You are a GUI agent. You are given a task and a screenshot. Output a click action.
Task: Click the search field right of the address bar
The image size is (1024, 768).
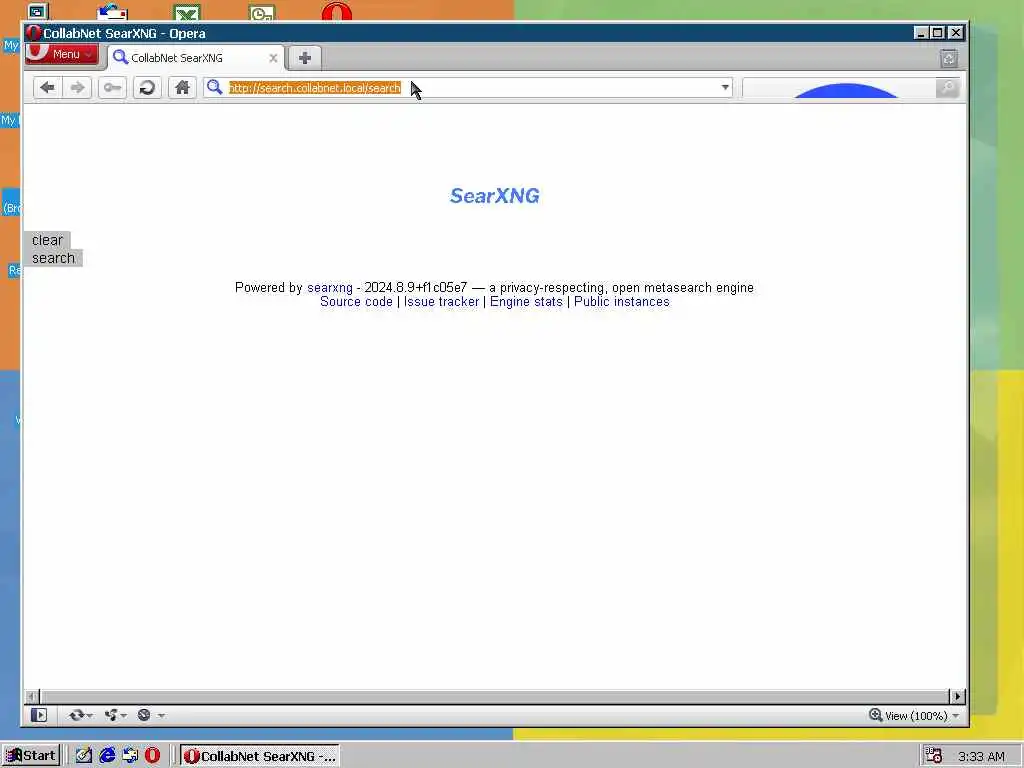[839, 88]
